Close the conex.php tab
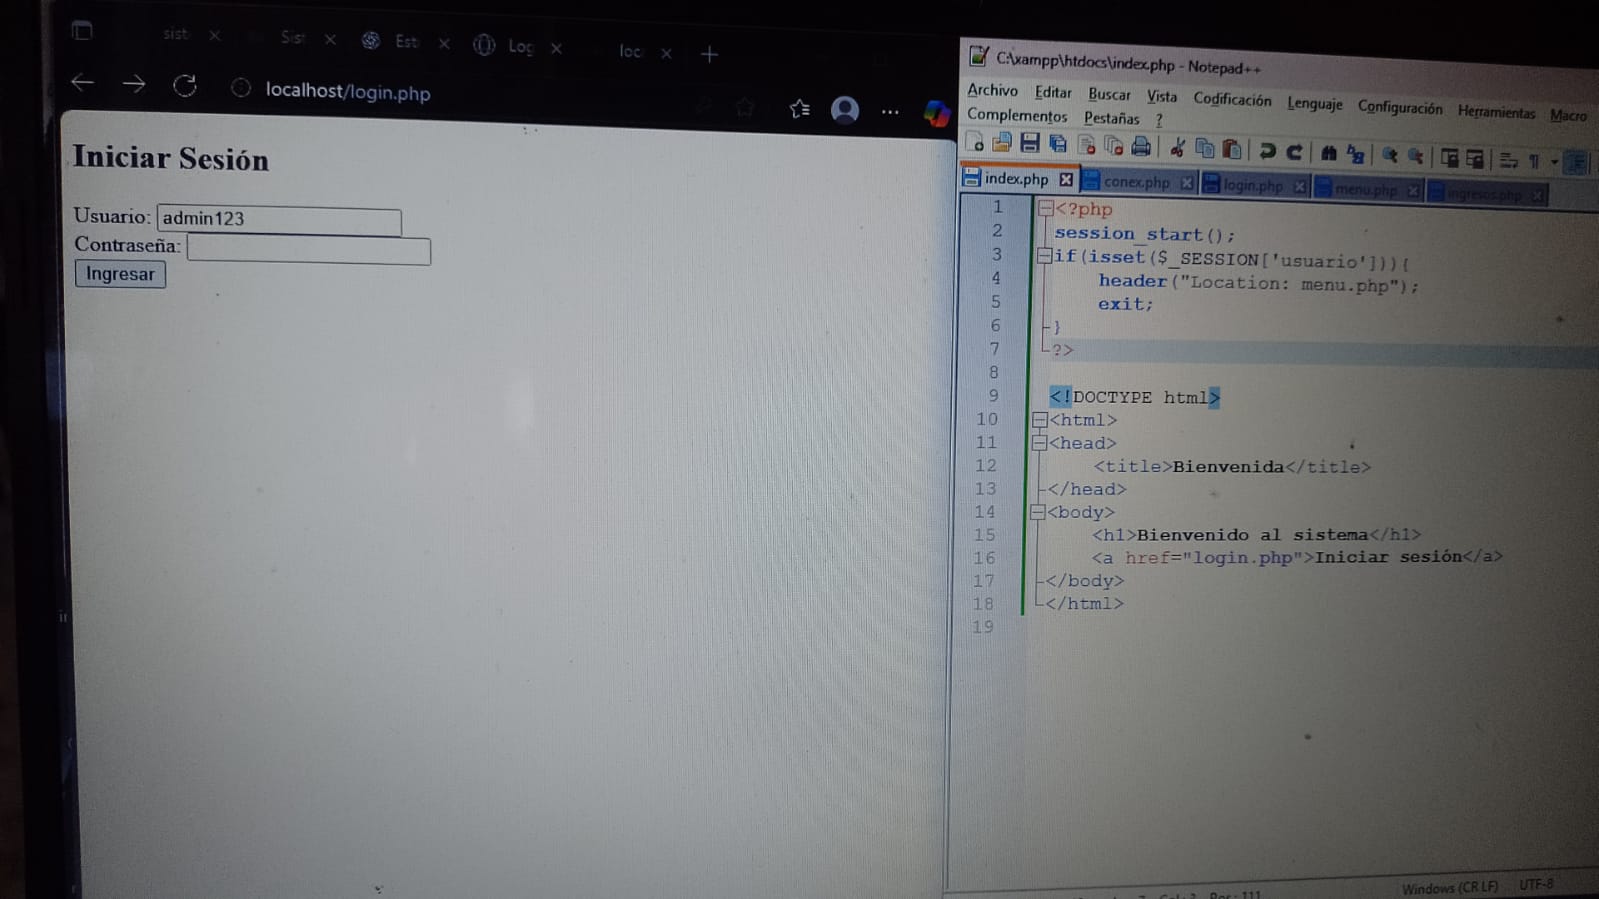The width and height of the screenshot is (1599, 899). (x=1186, y=183)
